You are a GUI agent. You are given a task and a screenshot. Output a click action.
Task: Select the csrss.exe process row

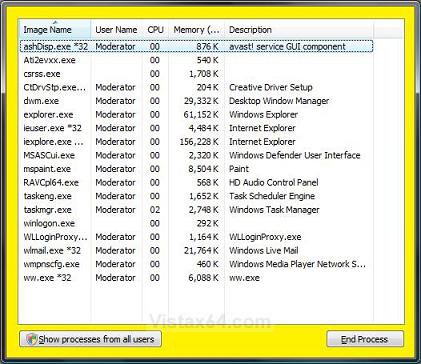point(196,74)
